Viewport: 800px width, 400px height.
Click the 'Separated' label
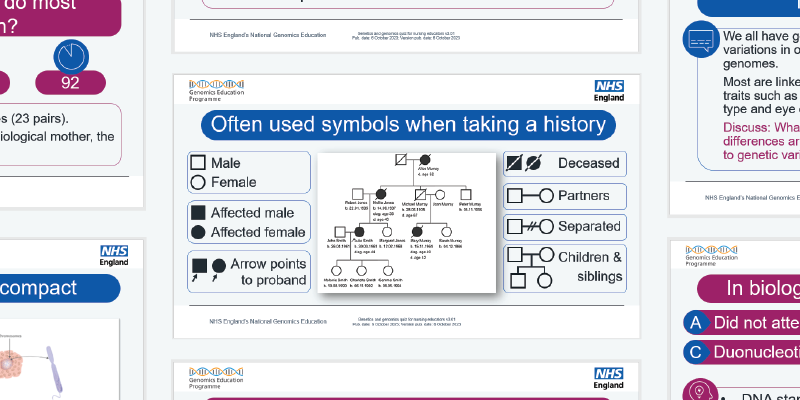(x=589, y=227)
